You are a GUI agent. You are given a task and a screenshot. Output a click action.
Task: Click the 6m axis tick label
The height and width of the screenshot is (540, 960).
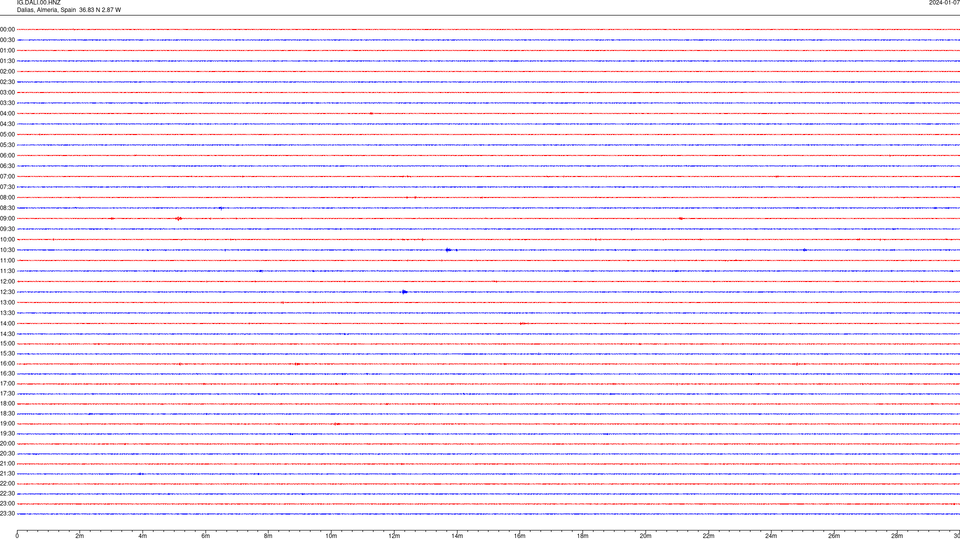206,536
